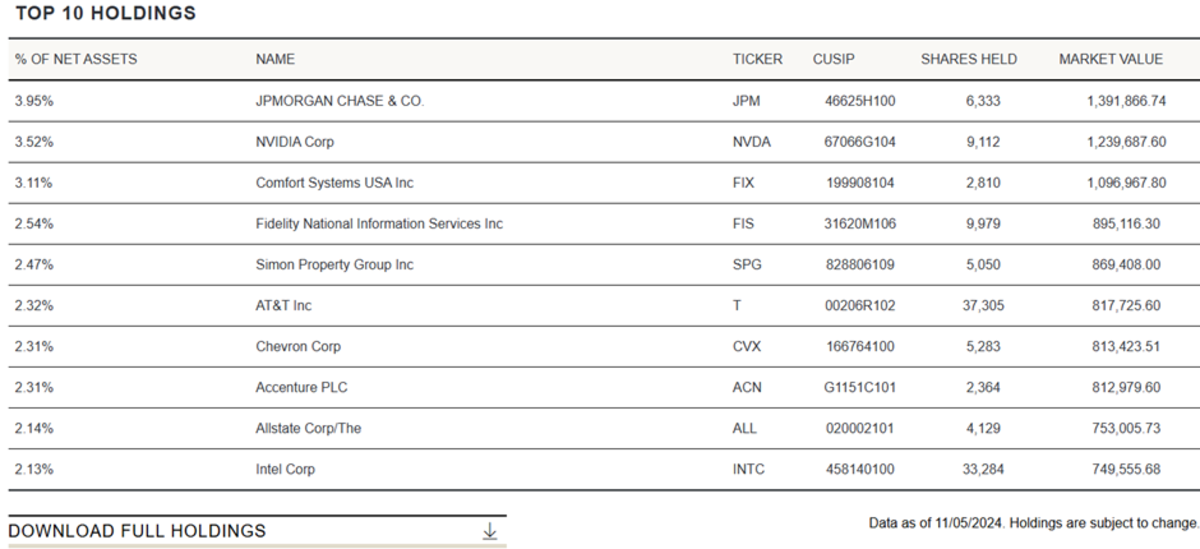
Task: Click the Accenture PLC CUSIP G1151C101
Action: [861, 388]
